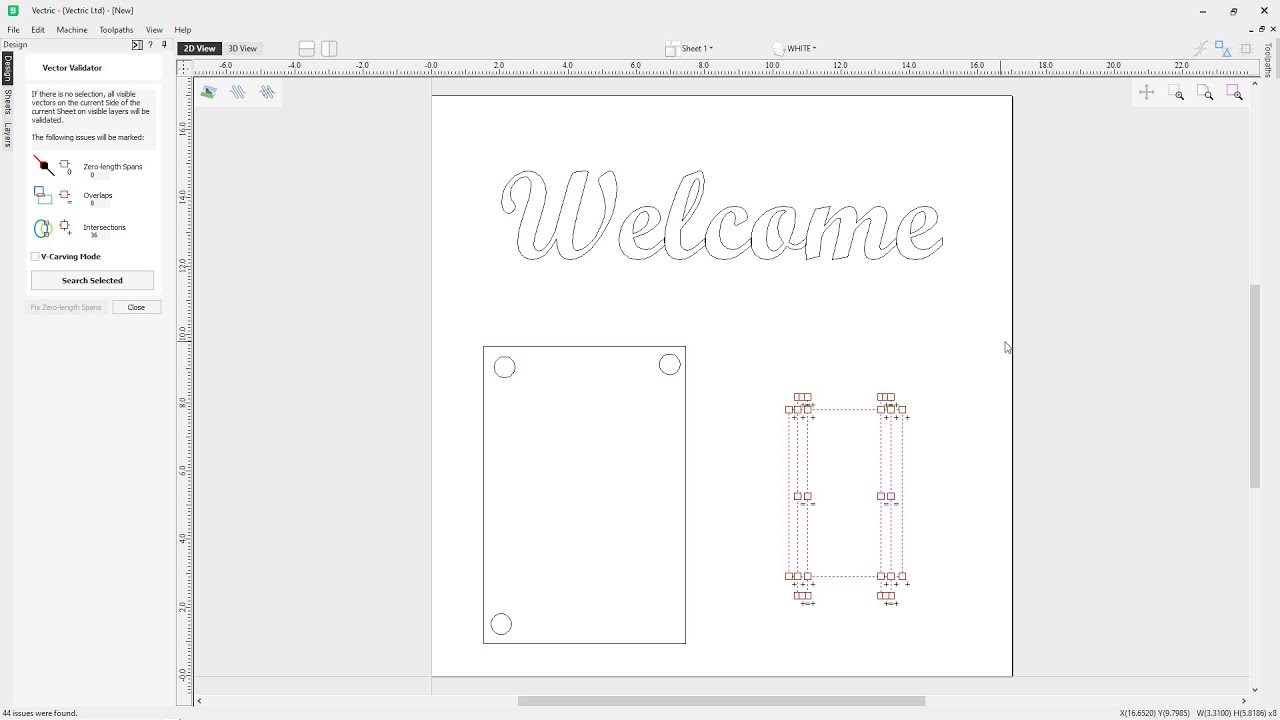Open the Machine menu

click(72, 30)
